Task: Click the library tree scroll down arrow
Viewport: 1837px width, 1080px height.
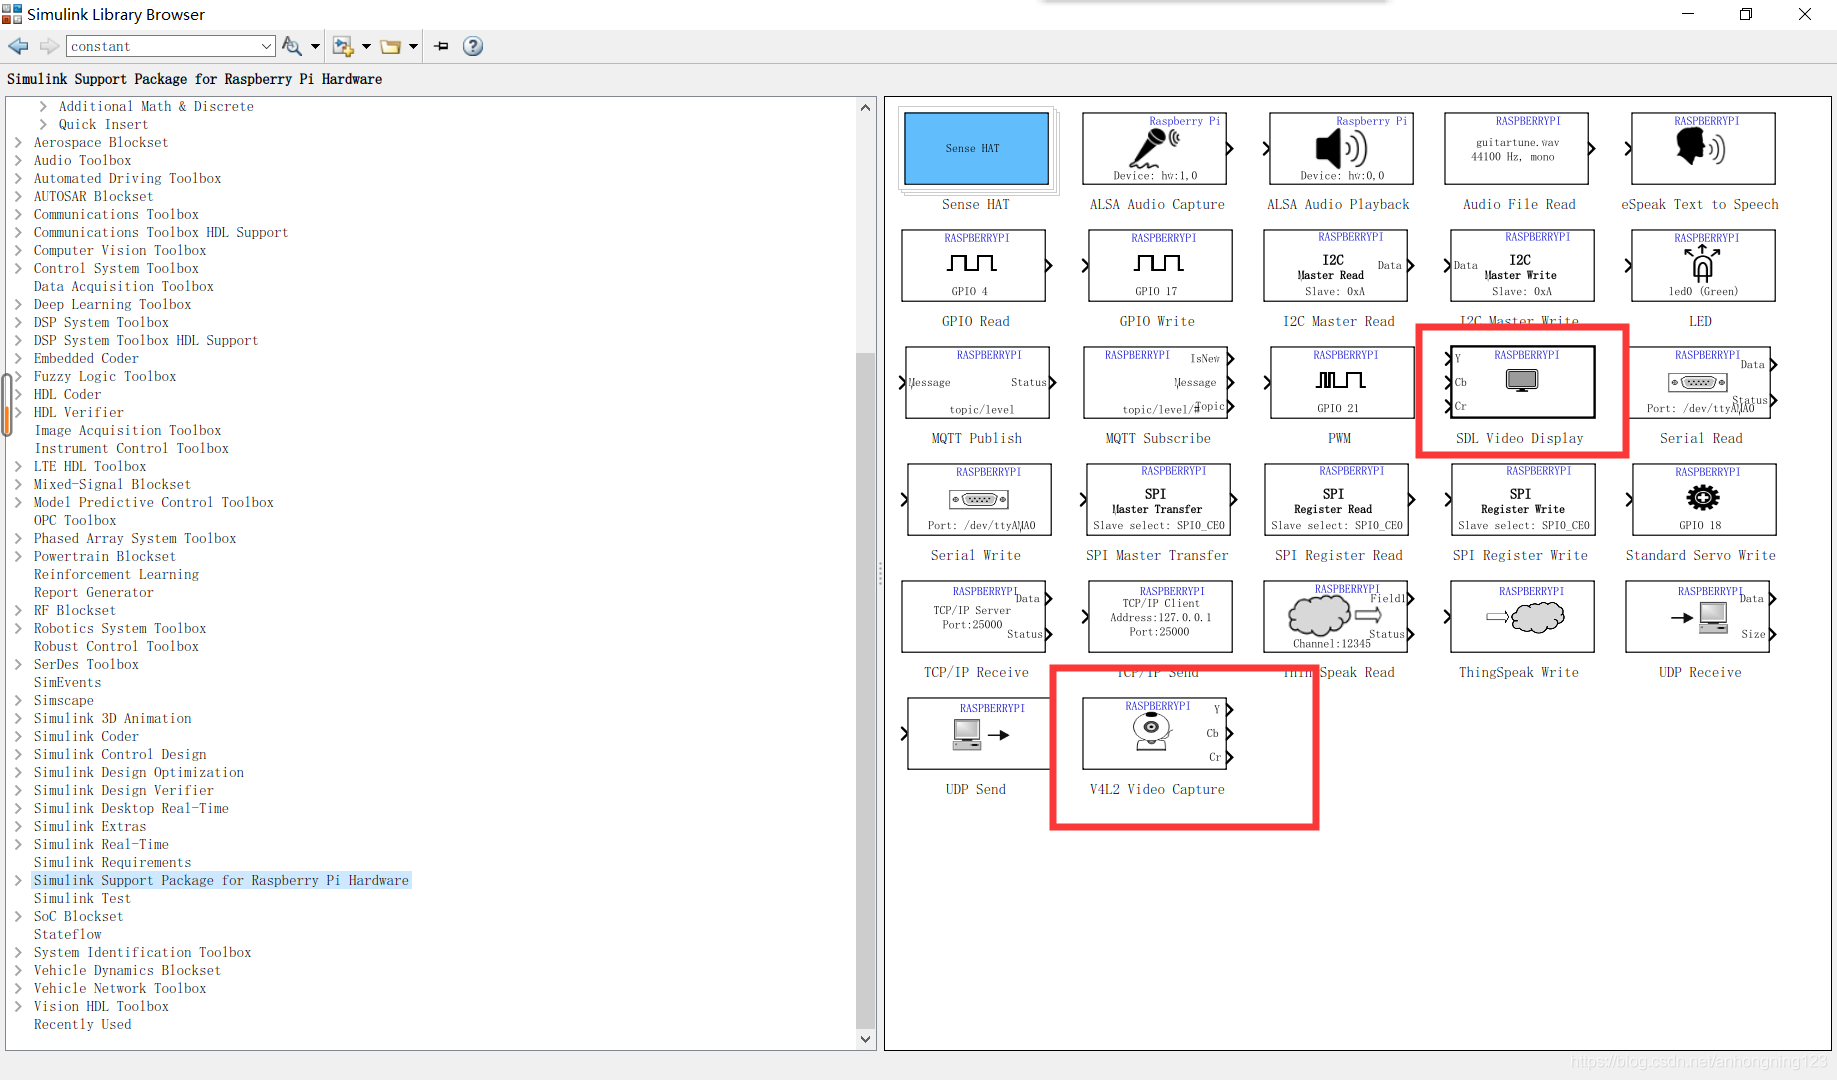Action: click(x=866, y=1039)
